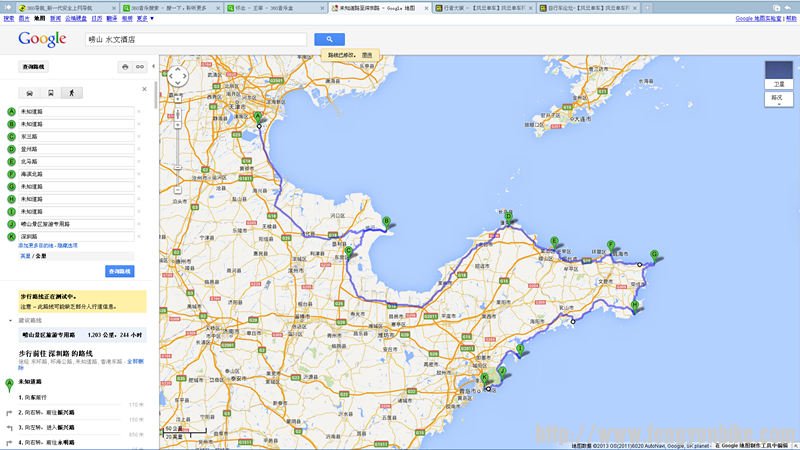
Task: Click the map pan compass control
Action: point(177,76)
